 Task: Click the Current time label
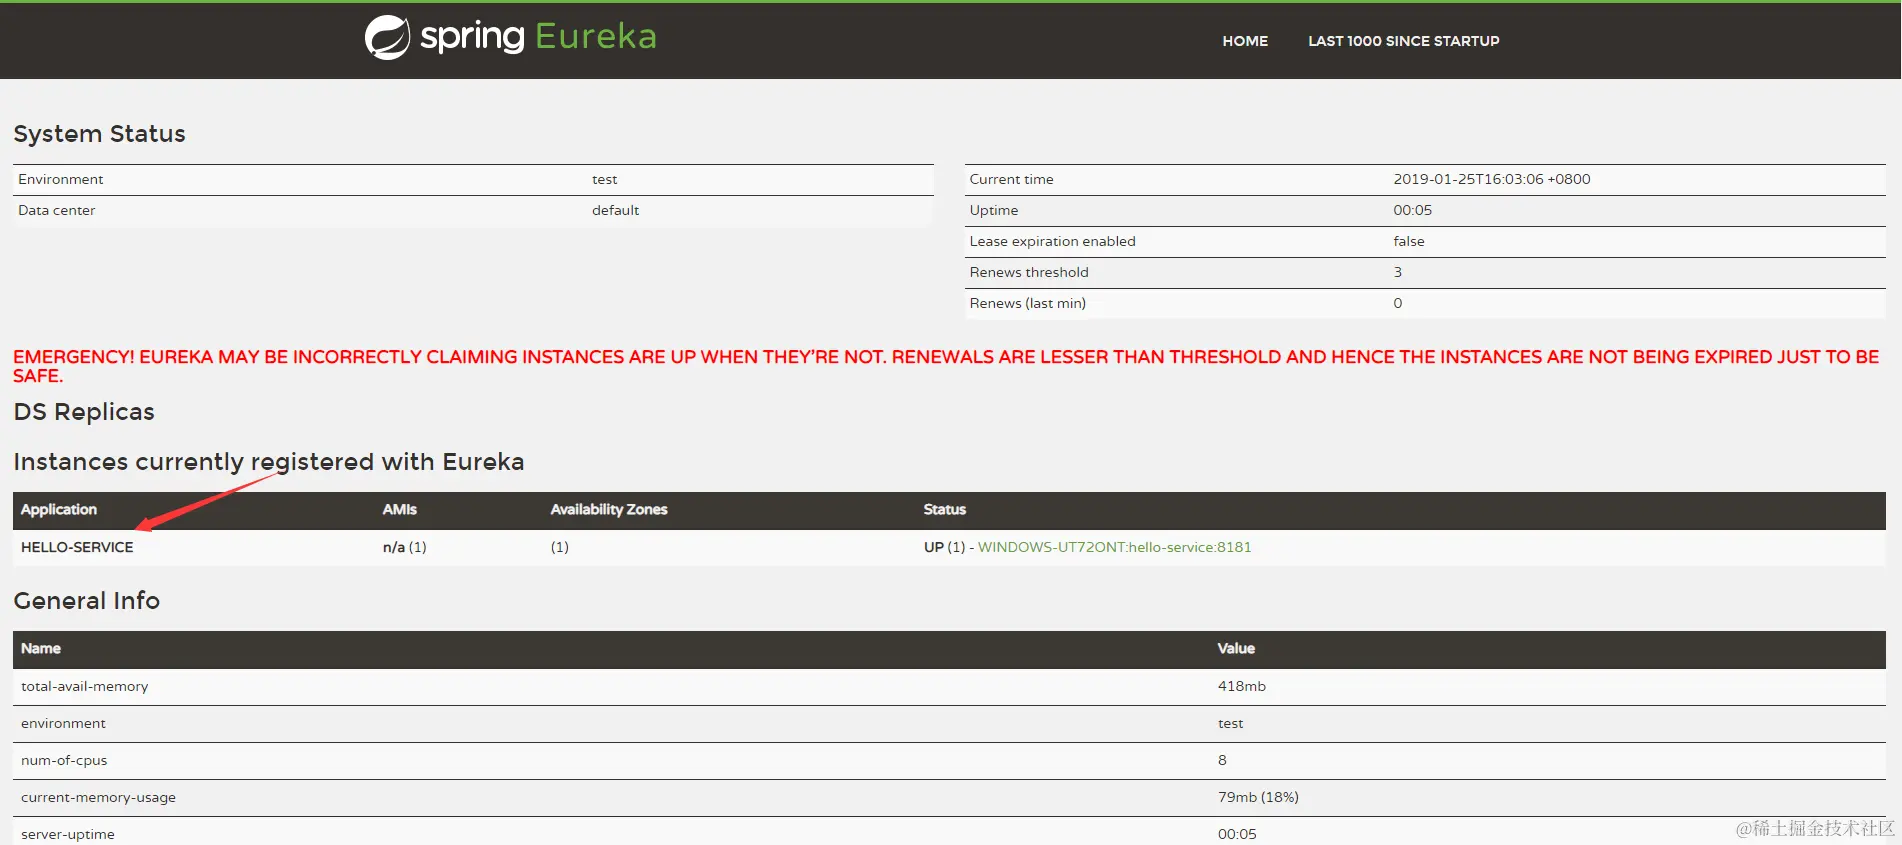[x=1011, y=179]
